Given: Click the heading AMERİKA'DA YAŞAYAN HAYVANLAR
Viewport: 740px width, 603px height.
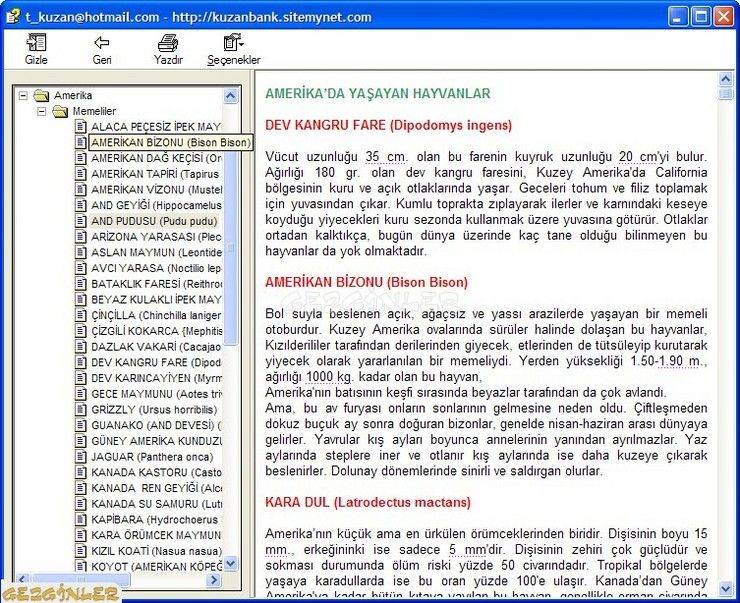Looking at the screenshot, I should (x=378, y=93).
